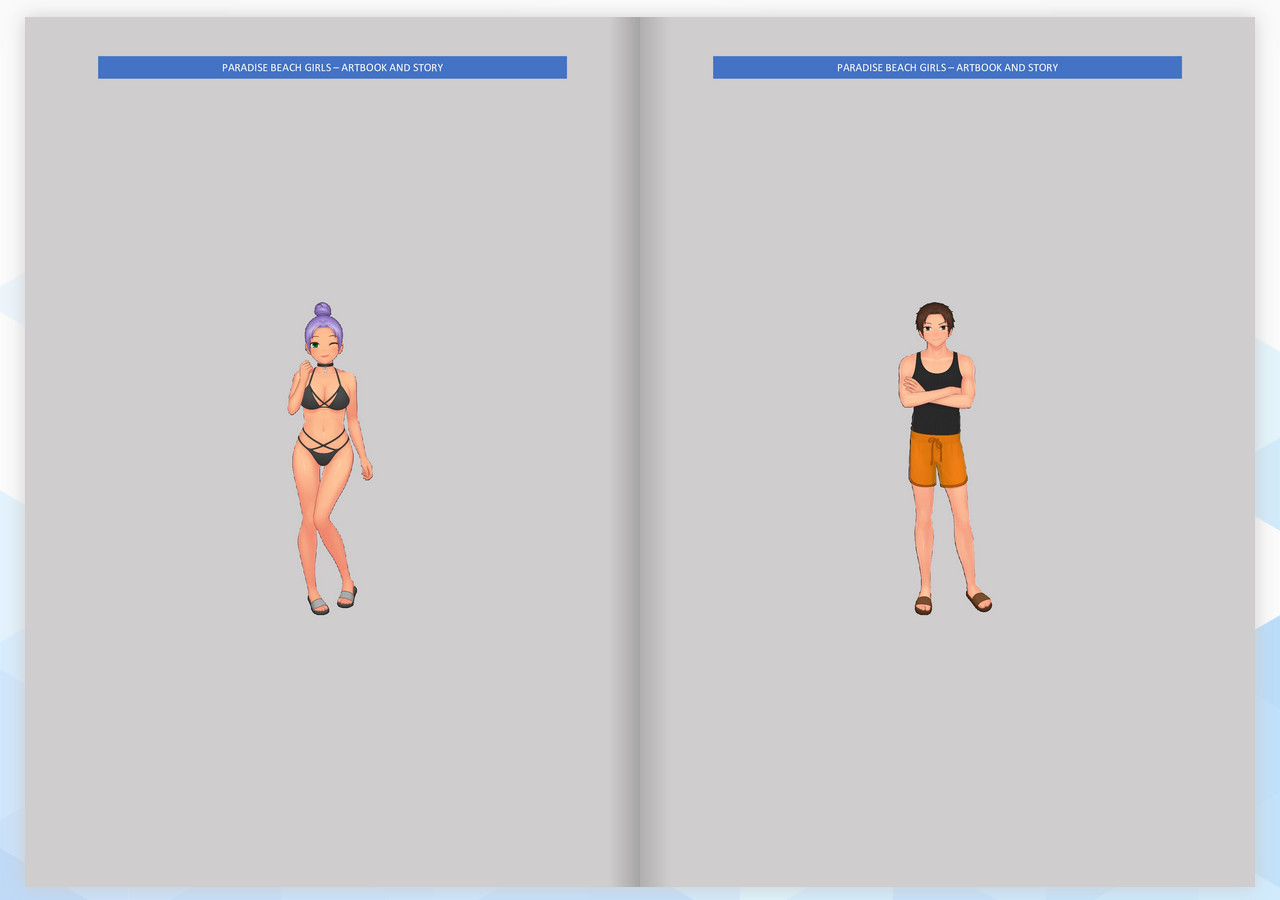Click the man's brown hair
Image resolution: width=1280 pixels, height=900 pixels.
click(935, 314)
